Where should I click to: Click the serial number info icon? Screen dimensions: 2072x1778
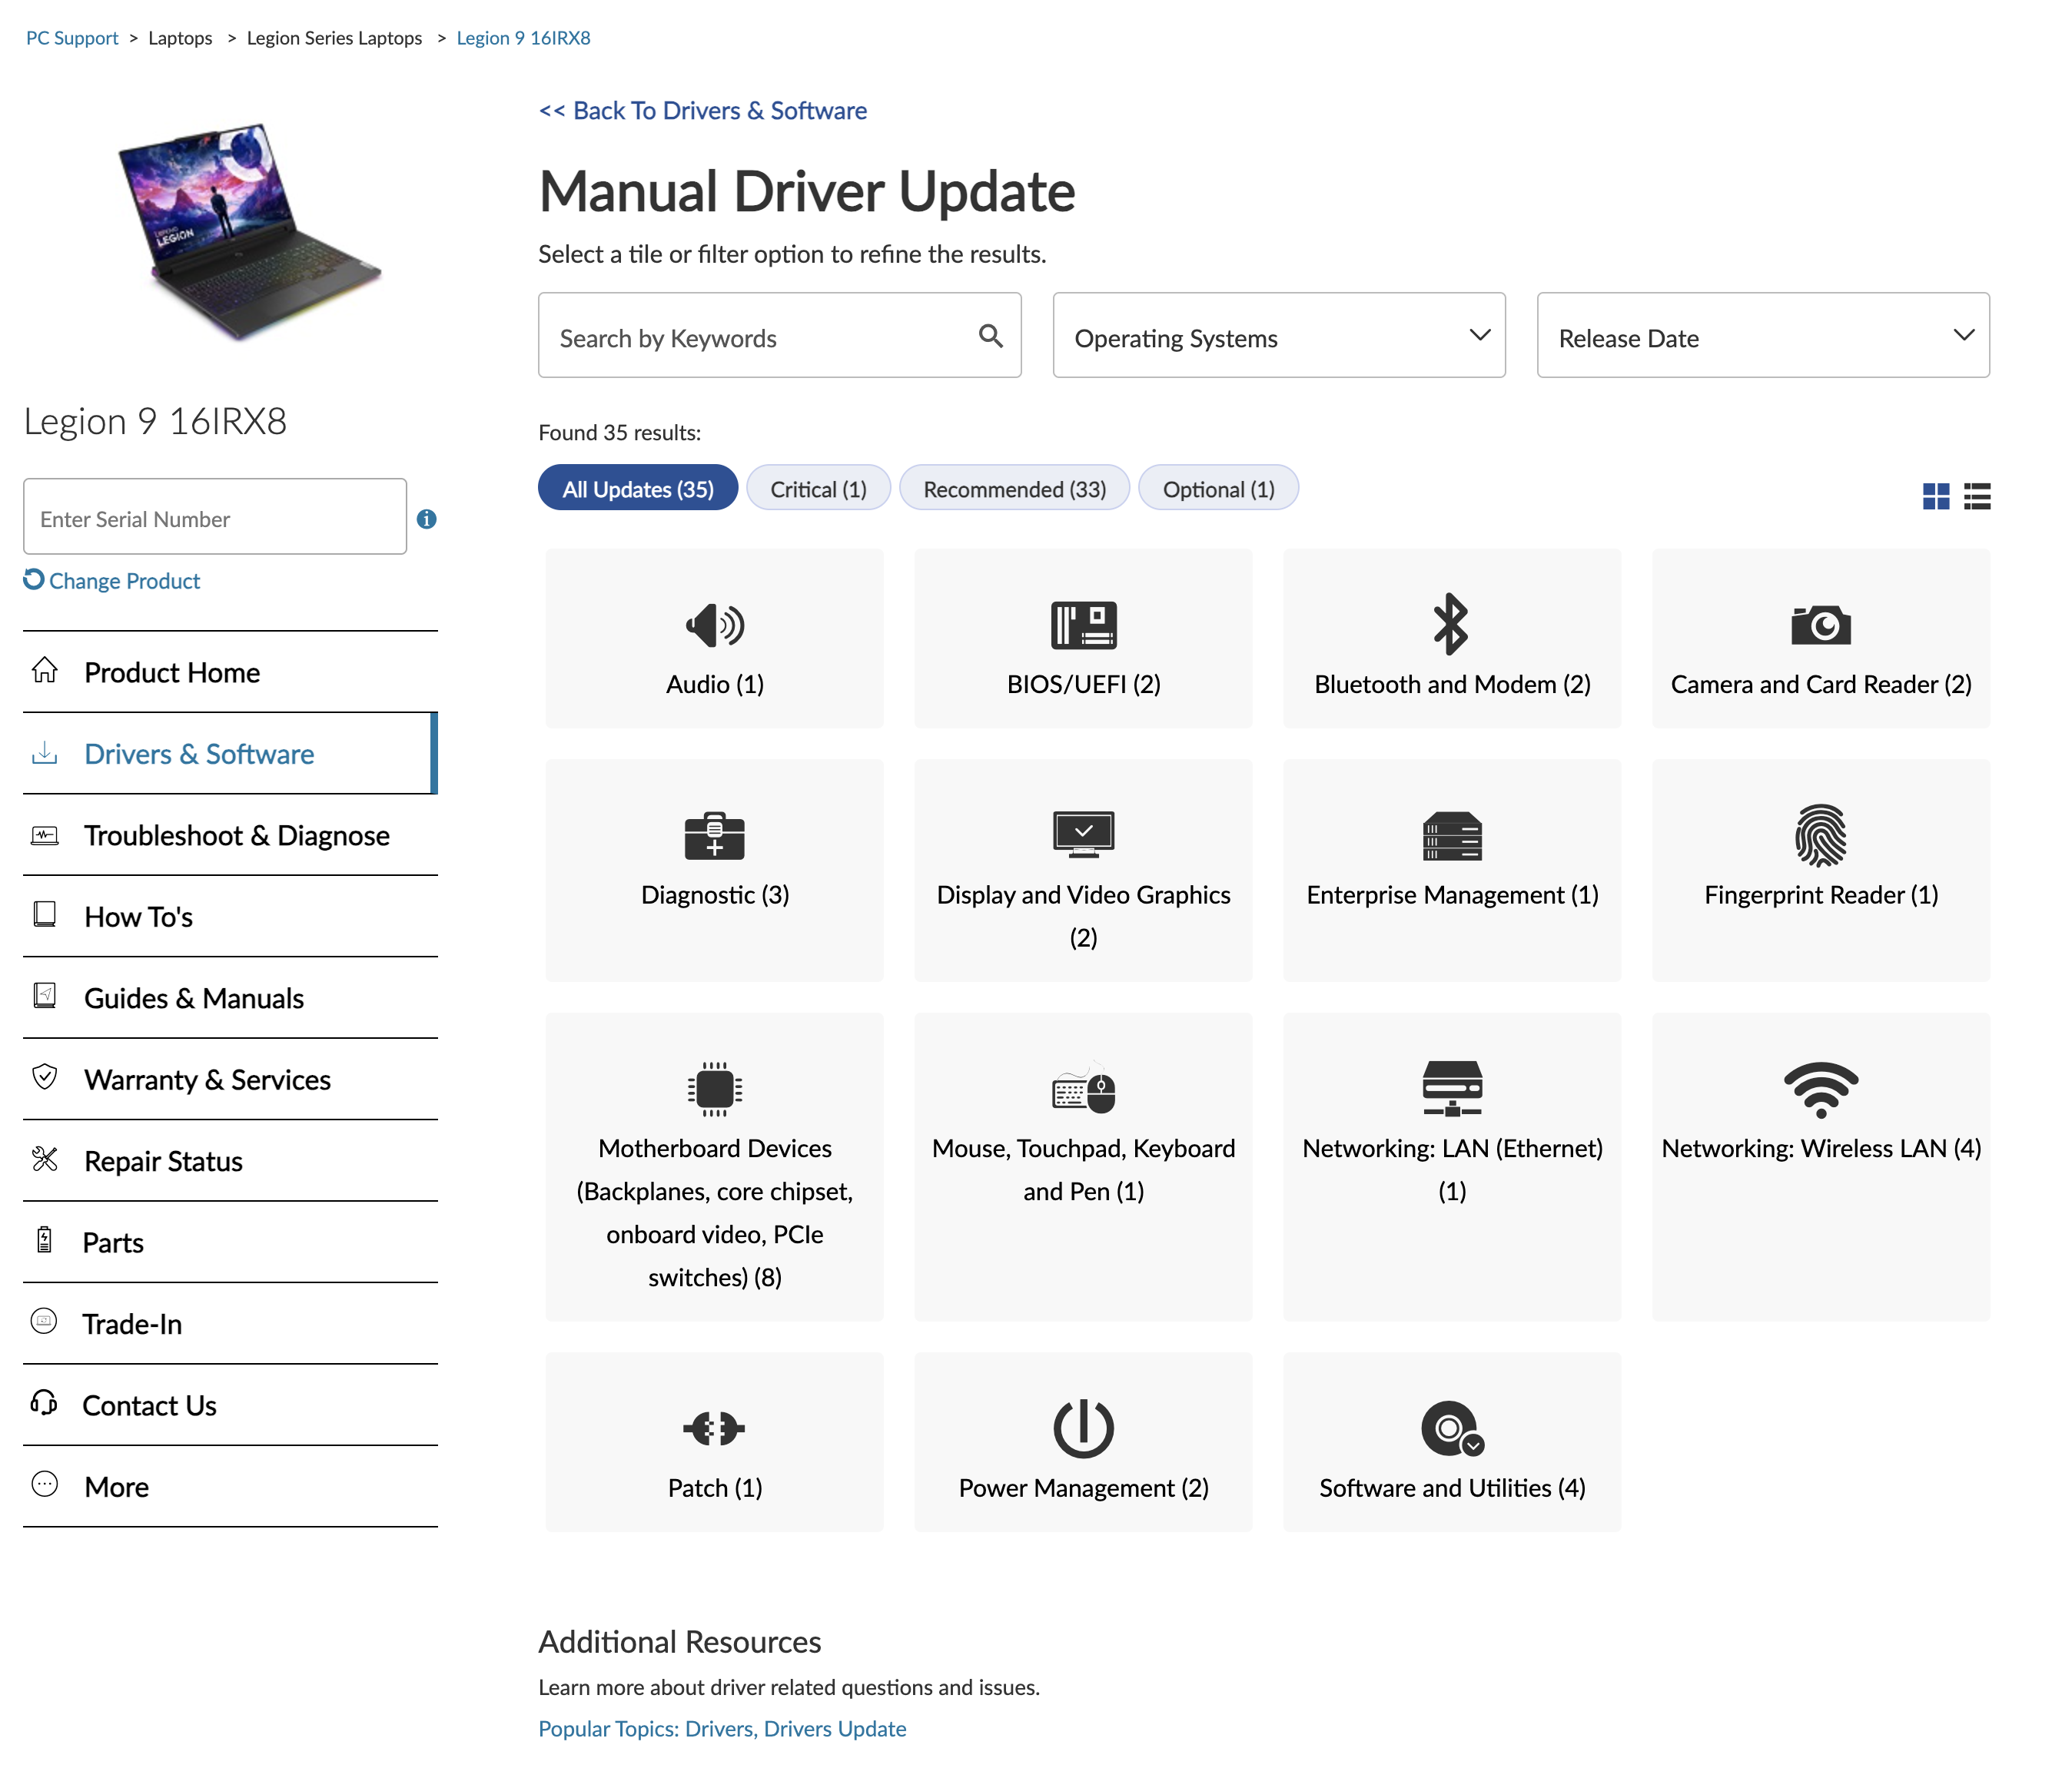click(427, 519)
